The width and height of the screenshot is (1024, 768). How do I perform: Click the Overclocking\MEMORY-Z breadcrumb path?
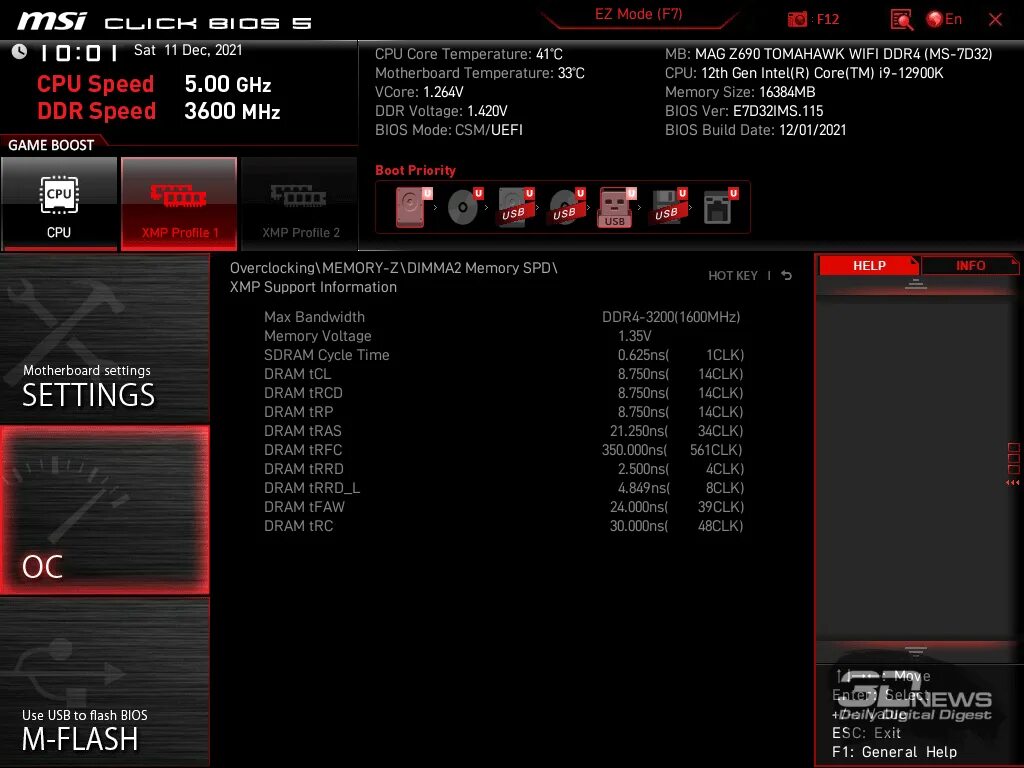tap(393, 268)
